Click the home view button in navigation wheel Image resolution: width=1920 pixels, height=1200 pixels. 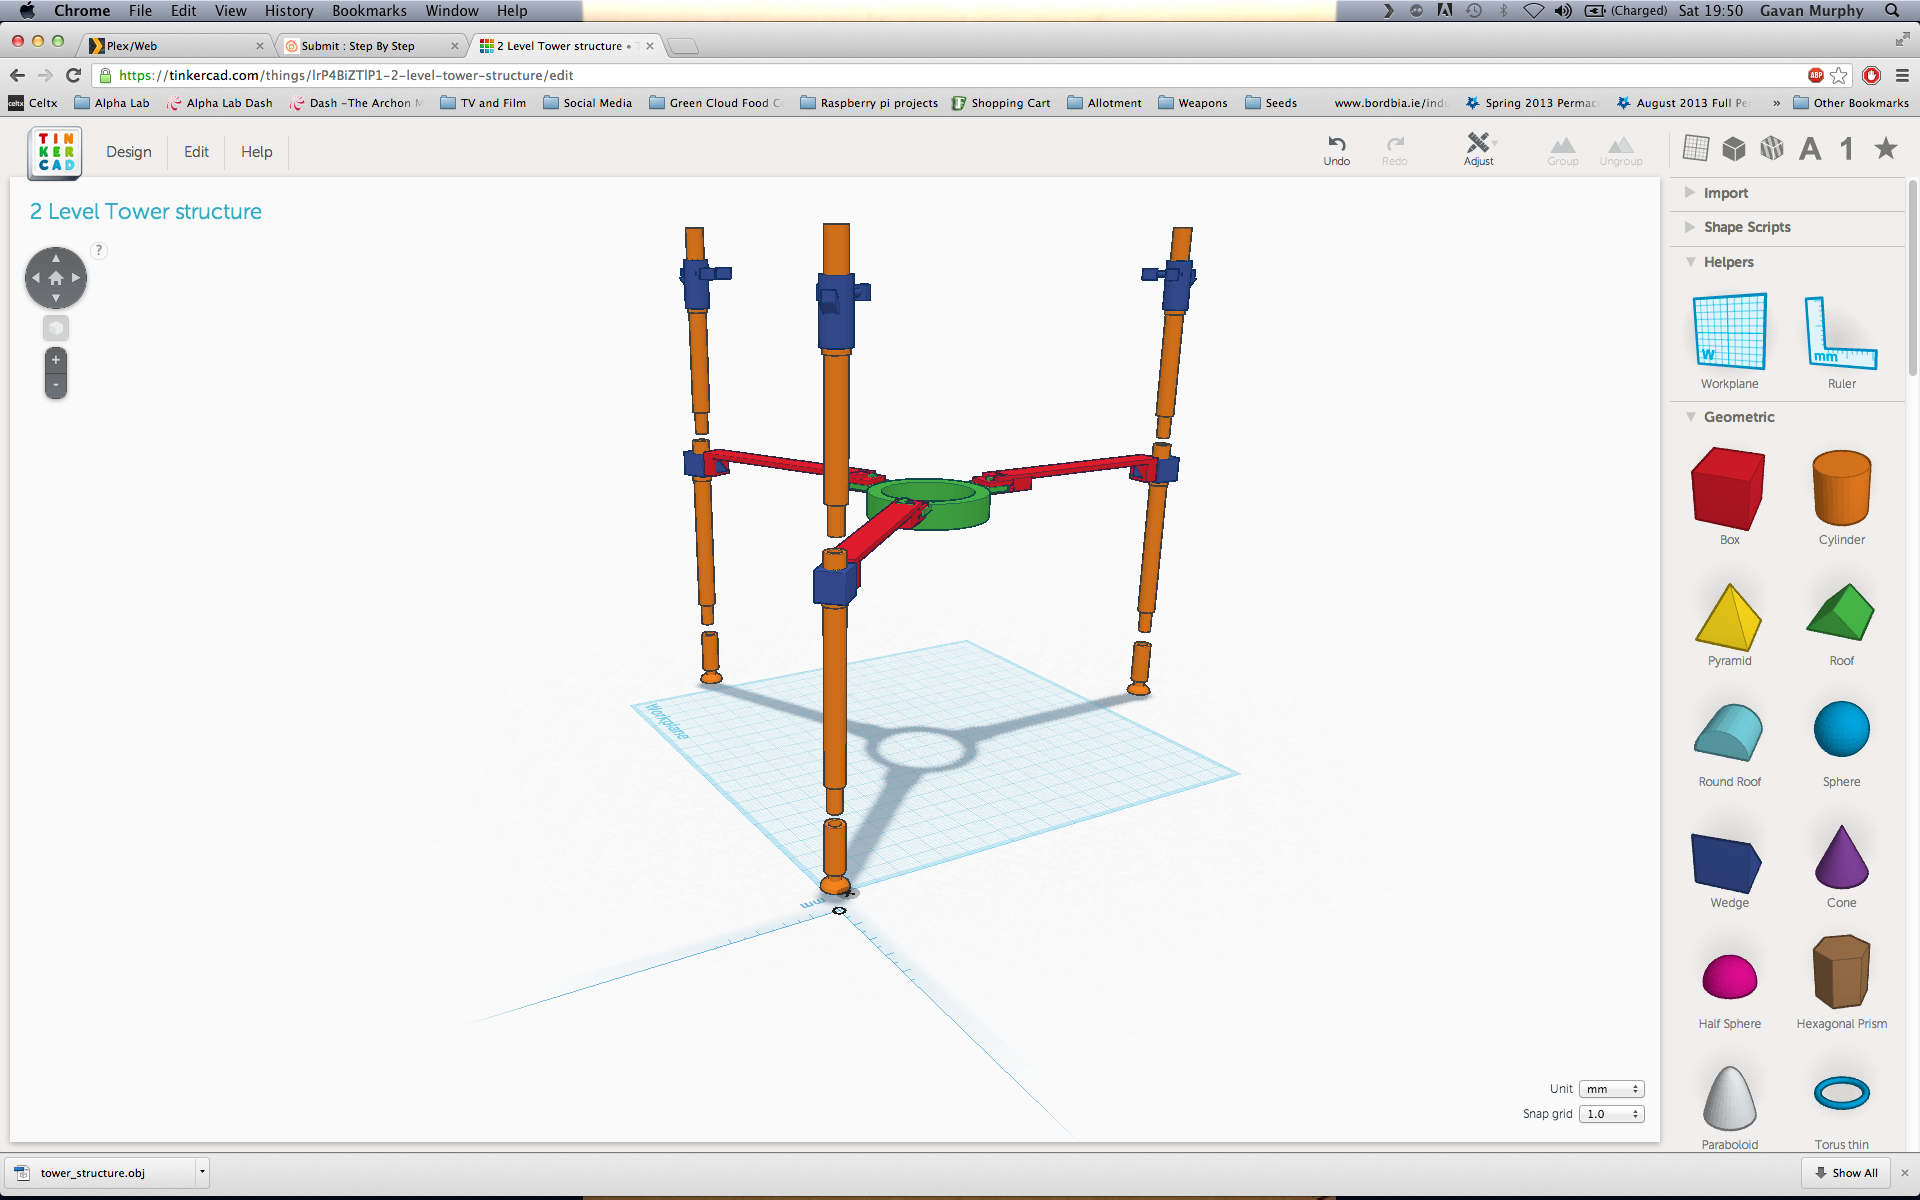pos(56,278)
